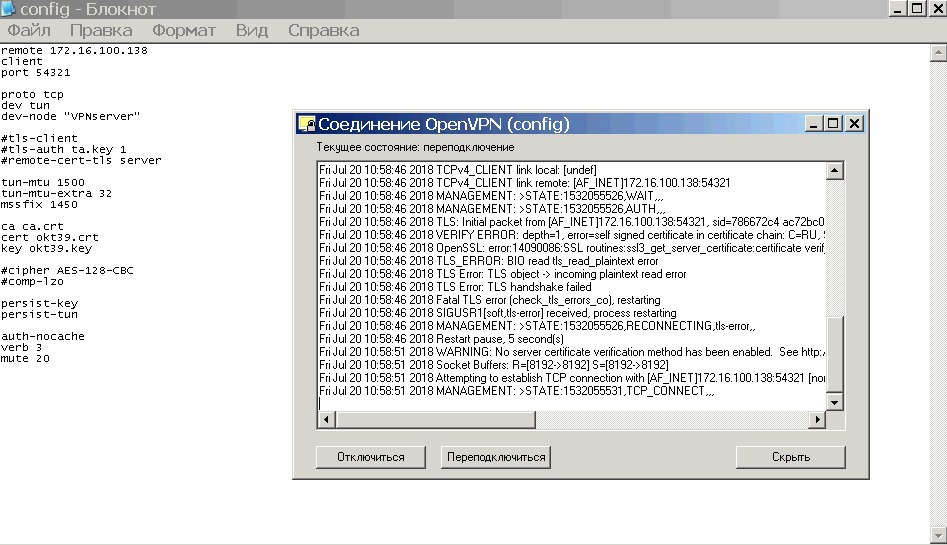Click the 'verb 3' line in Notepad
Viewport: 947px width, 545px height.
click(x=21, y=347)
